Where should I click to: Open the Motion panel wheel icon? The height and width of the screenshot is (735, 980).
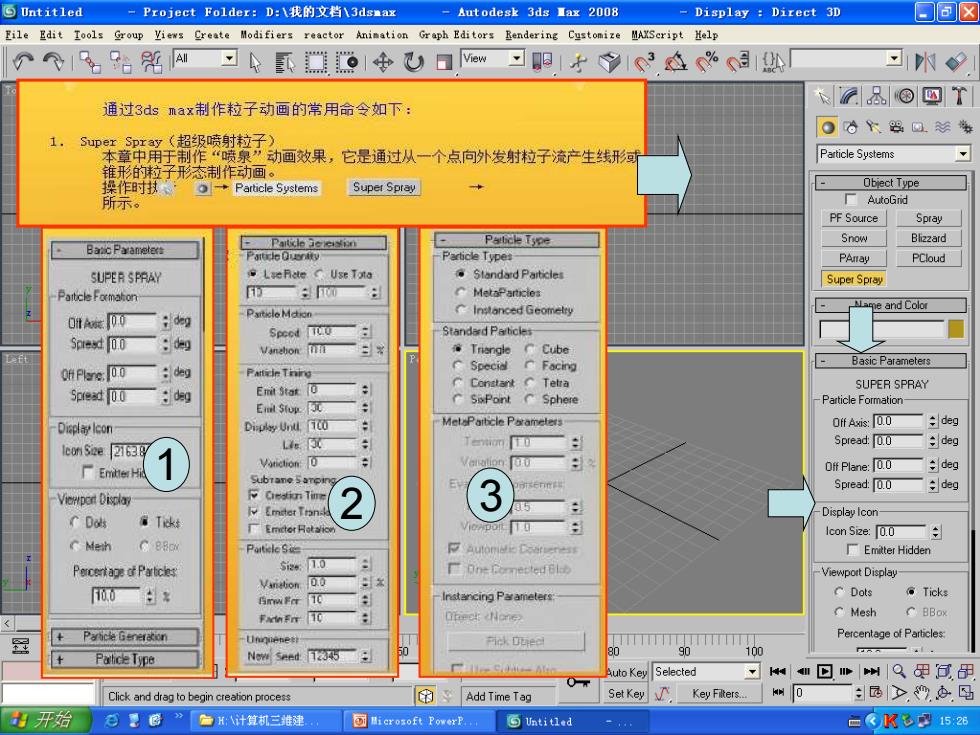coord(904,96)
